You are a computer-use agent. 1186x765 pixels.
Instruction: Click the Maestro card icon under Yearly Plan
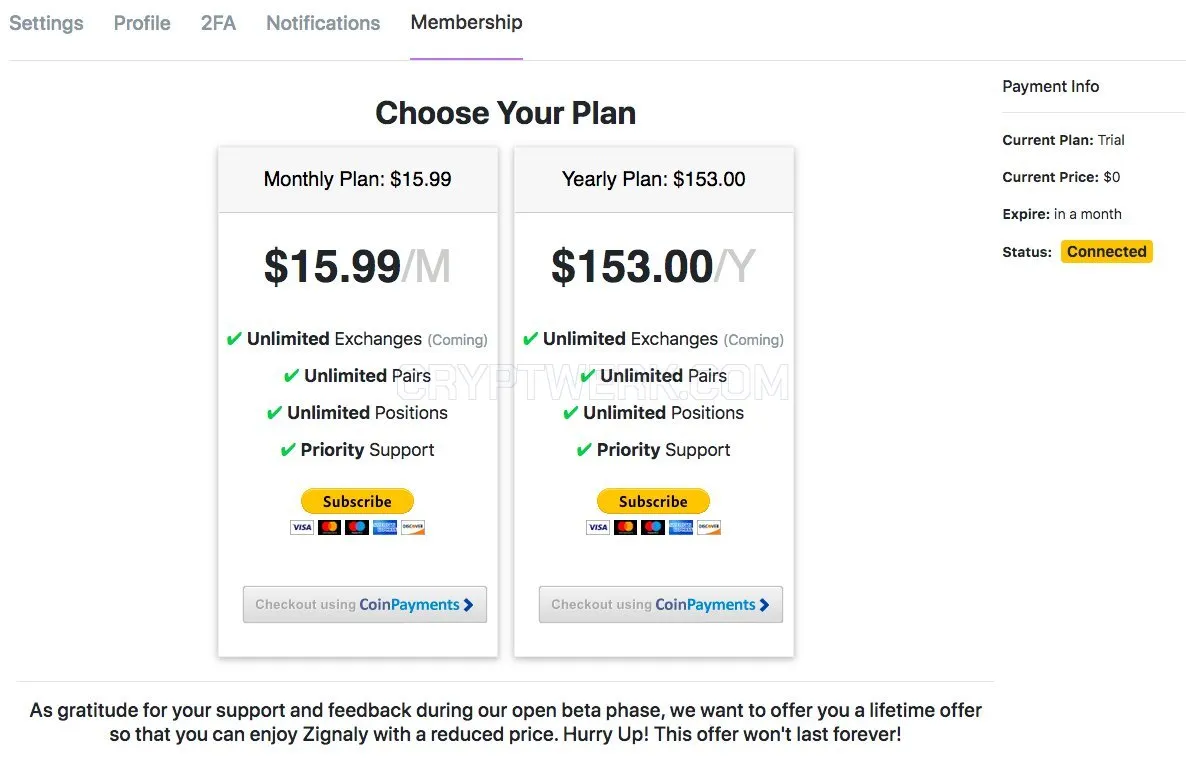pos(653,527)
